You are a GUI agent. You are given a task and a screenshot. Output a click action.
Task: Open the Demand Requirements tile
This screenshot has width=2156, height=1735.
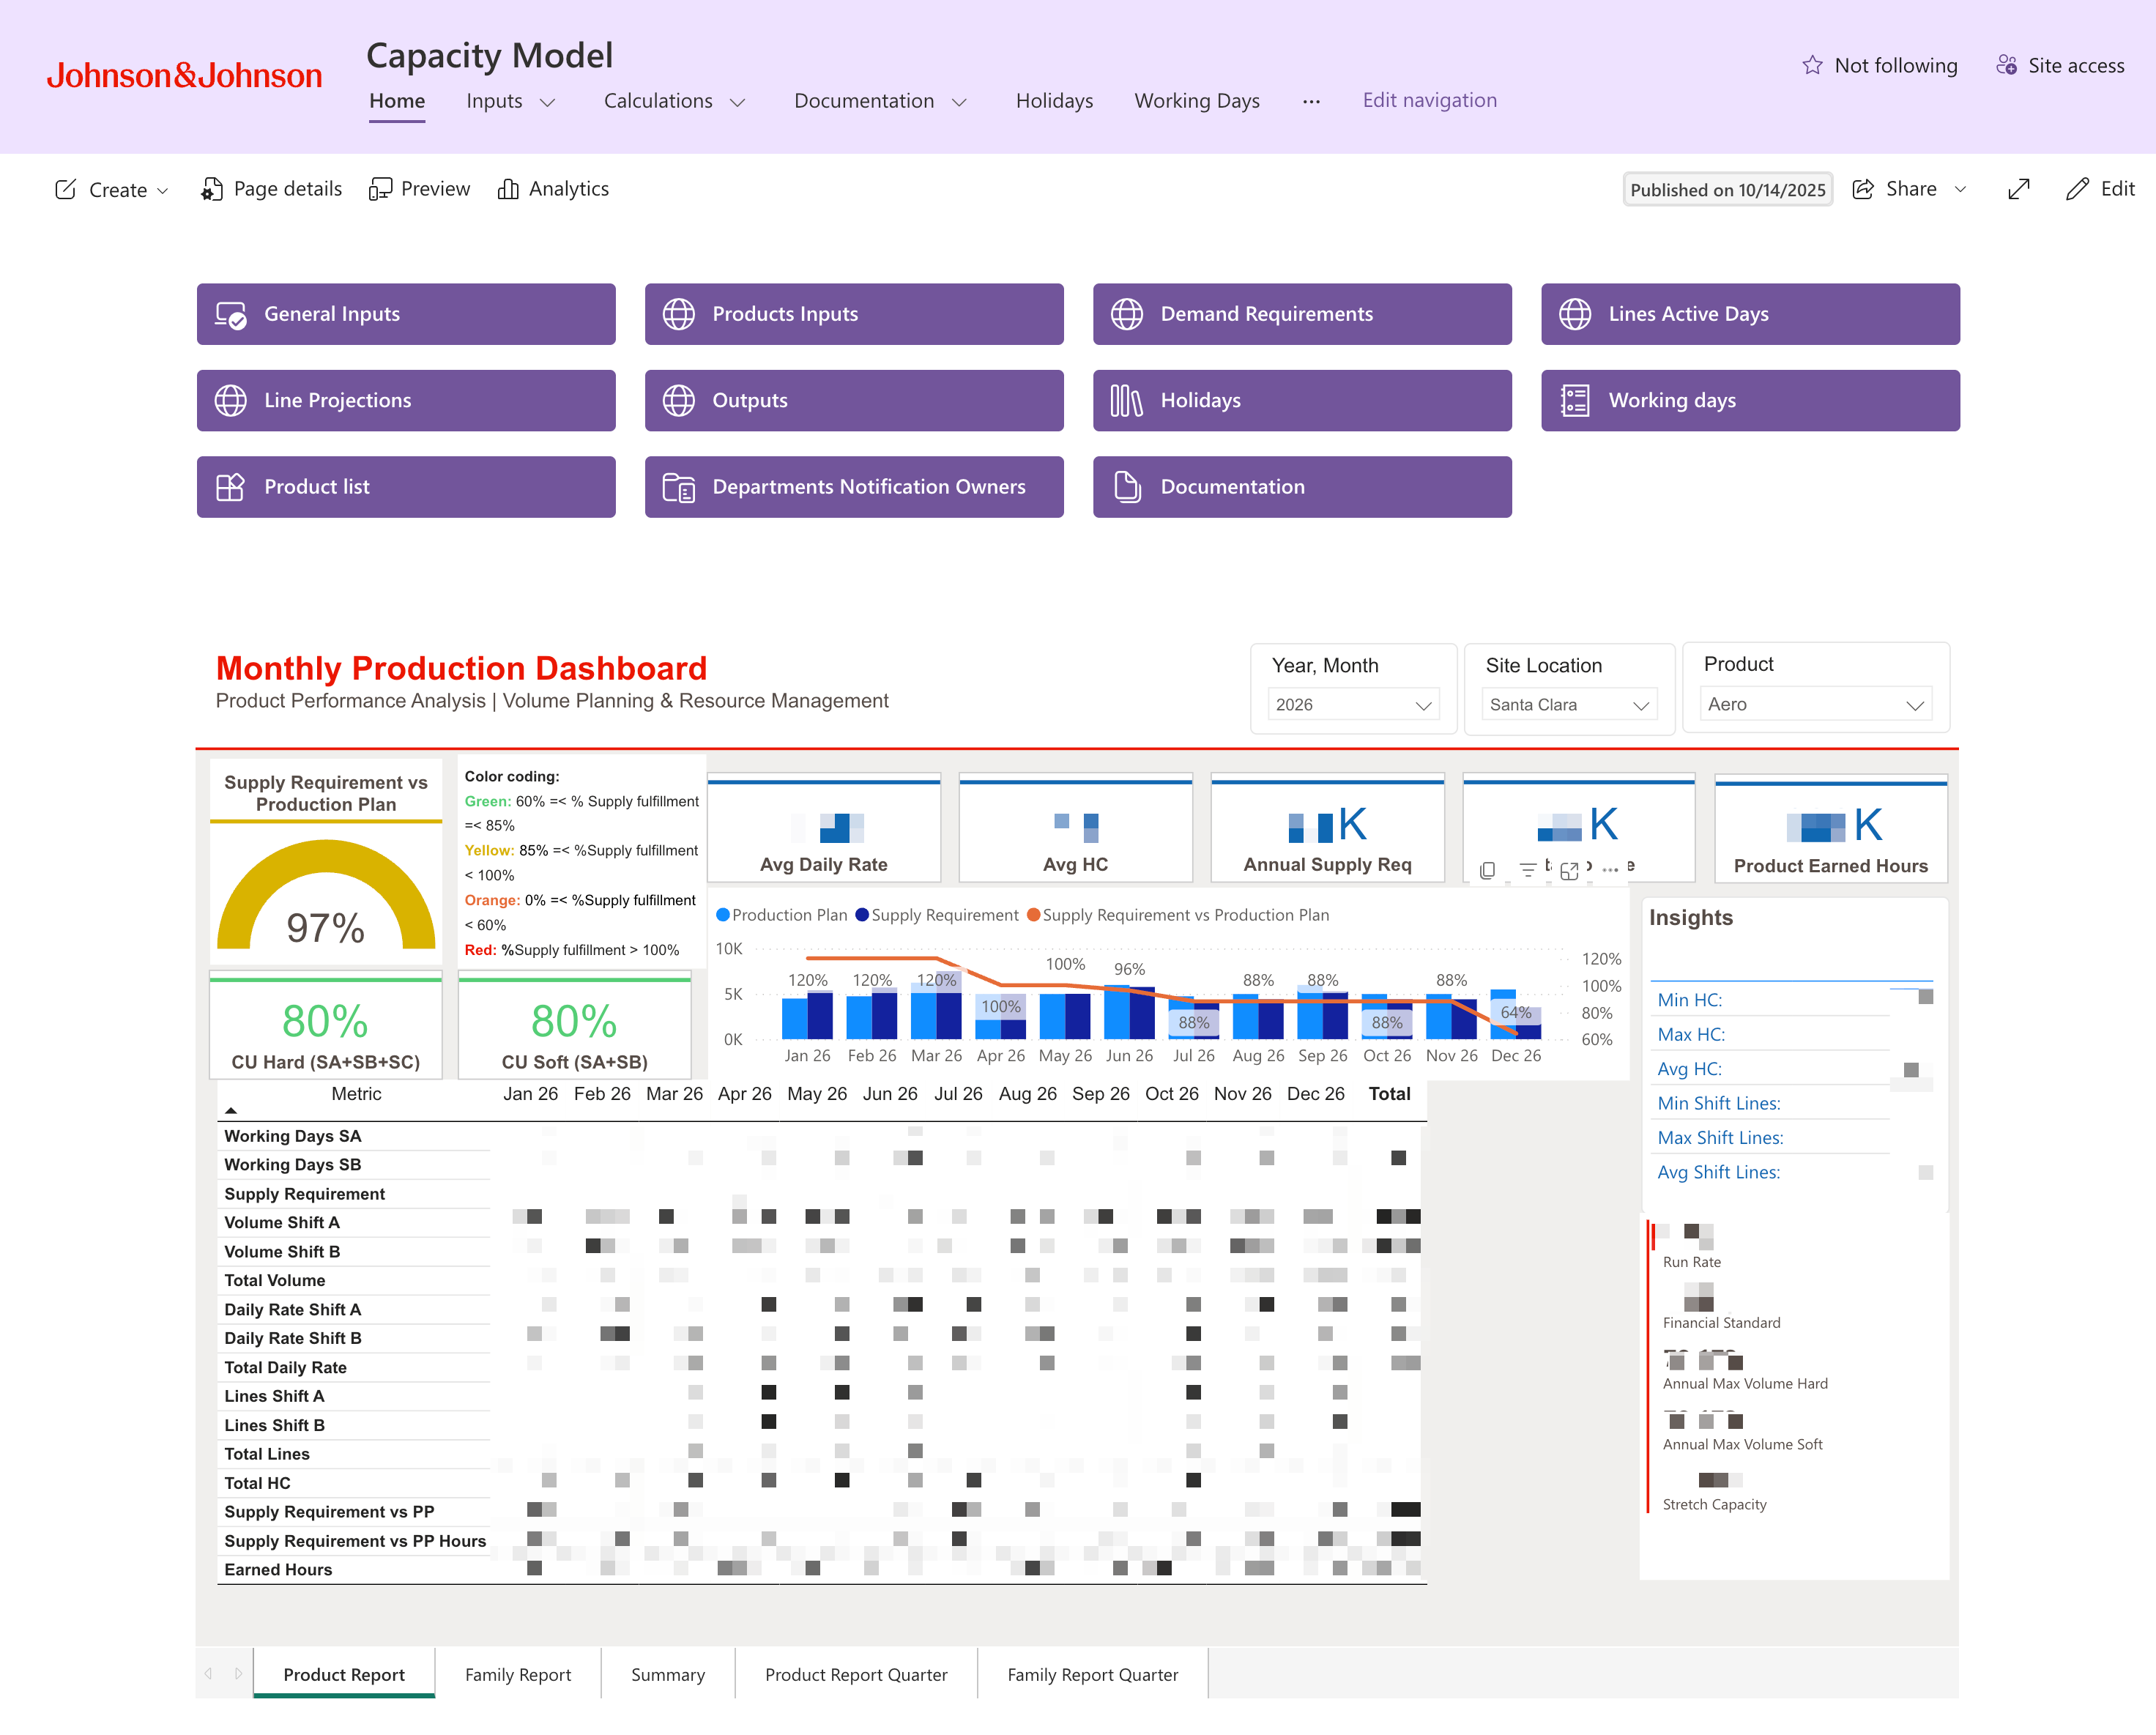click(1302, 314)
